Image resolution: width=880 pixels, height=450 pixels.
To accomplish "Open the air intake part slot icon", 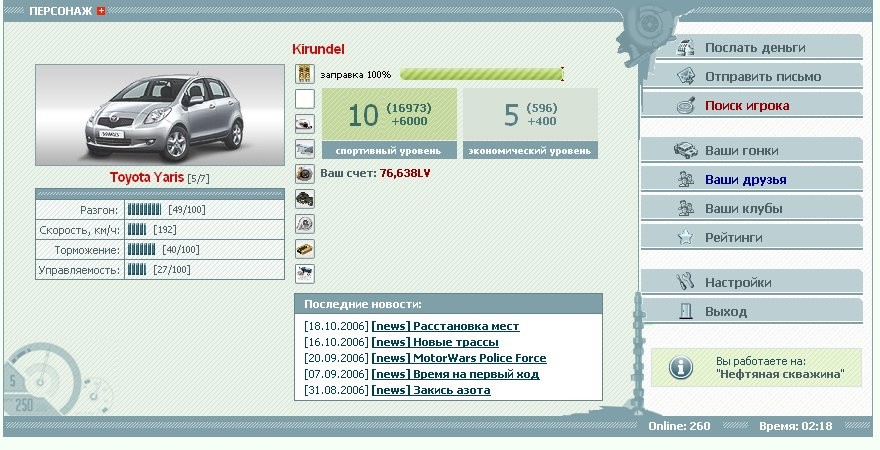I will [305, 124].
